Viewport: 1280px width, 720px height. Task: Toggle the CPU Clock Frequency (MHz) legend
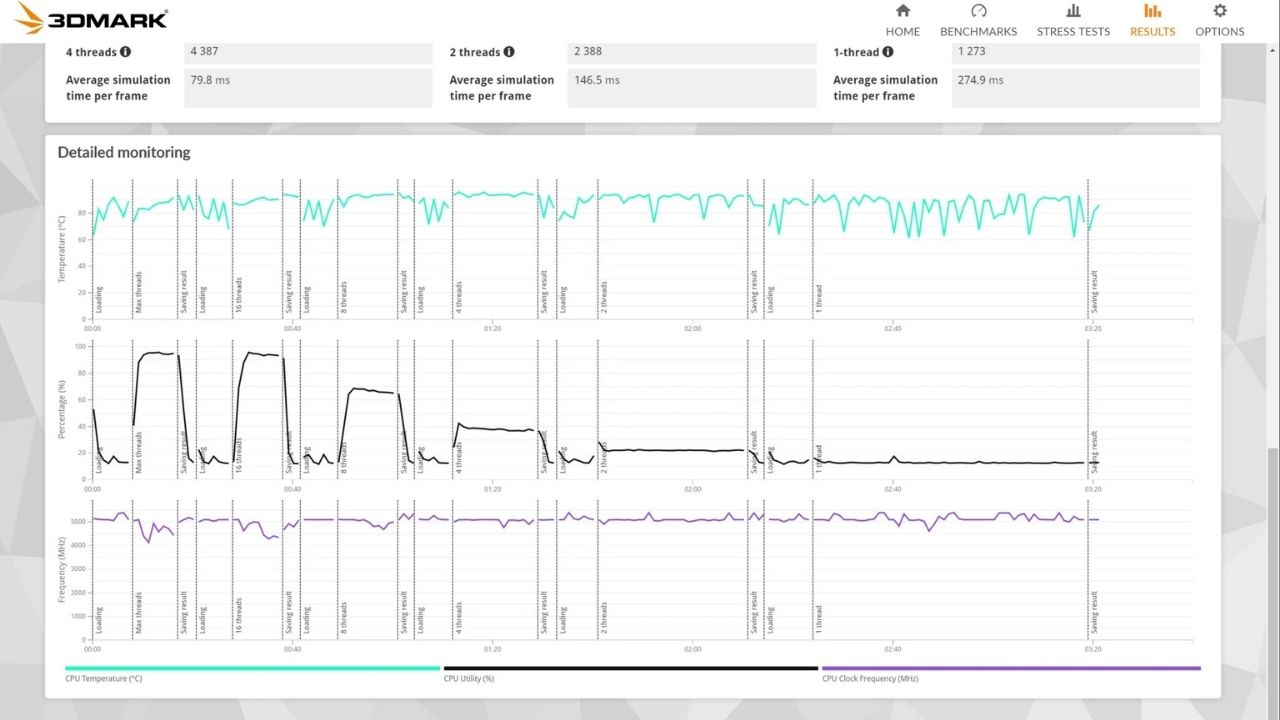870,678
